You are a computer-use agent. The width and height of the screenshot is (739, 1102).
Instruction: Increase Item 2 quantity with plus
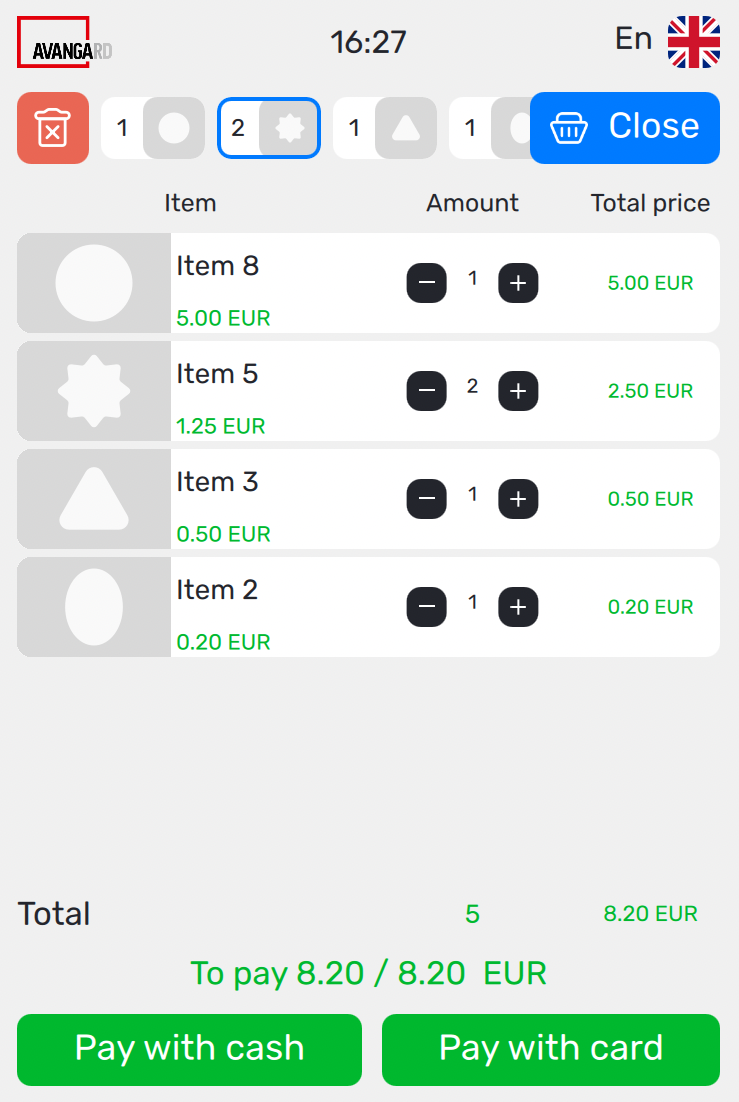[x=518, y=607]
